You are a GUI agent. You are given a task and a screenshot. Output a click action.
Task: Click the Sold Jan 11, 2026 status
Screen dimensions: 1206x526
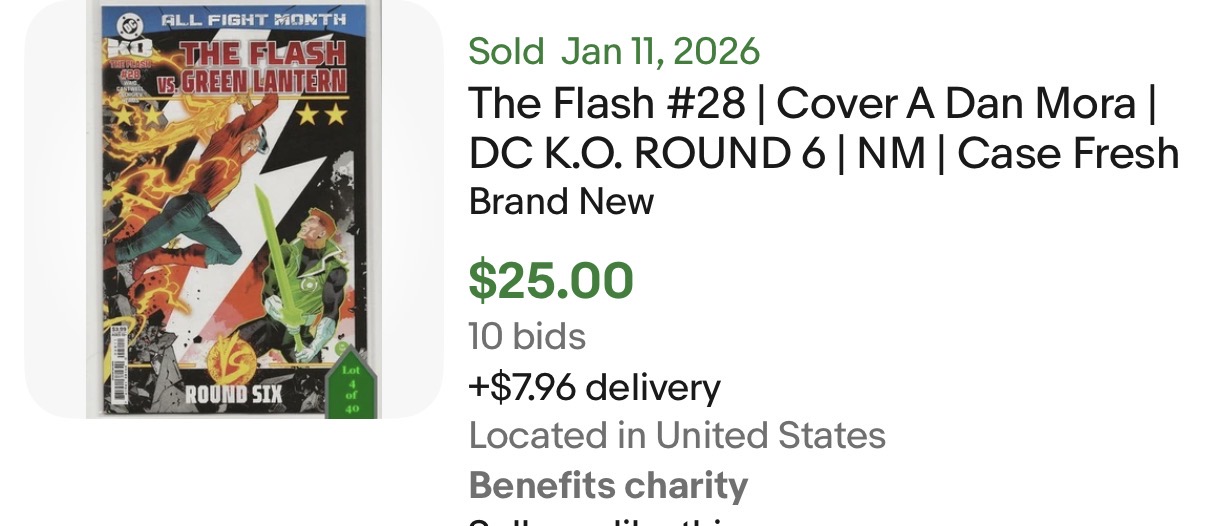(x=614, y=50)
